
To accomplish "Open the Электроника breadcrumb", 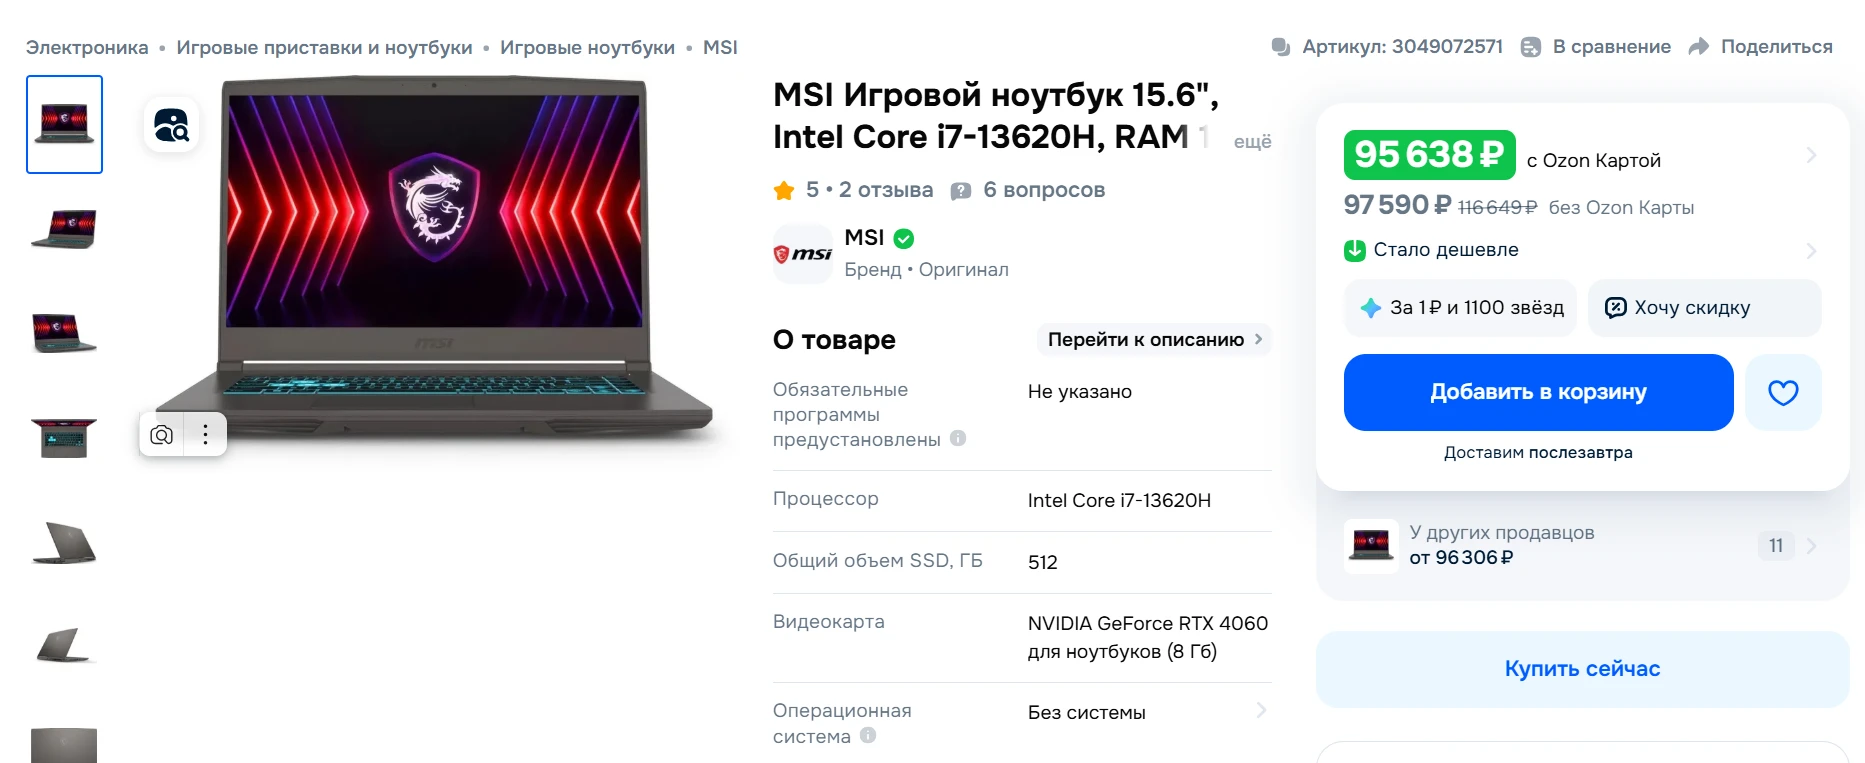I will pos(87,47).
